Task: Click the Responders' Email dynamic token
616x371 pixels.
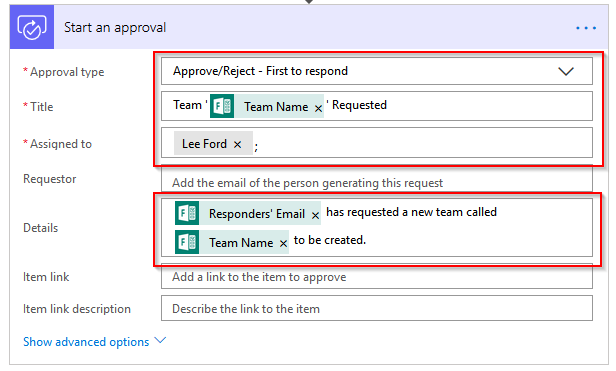Action: pyautogui.click(x=257, y=213)
